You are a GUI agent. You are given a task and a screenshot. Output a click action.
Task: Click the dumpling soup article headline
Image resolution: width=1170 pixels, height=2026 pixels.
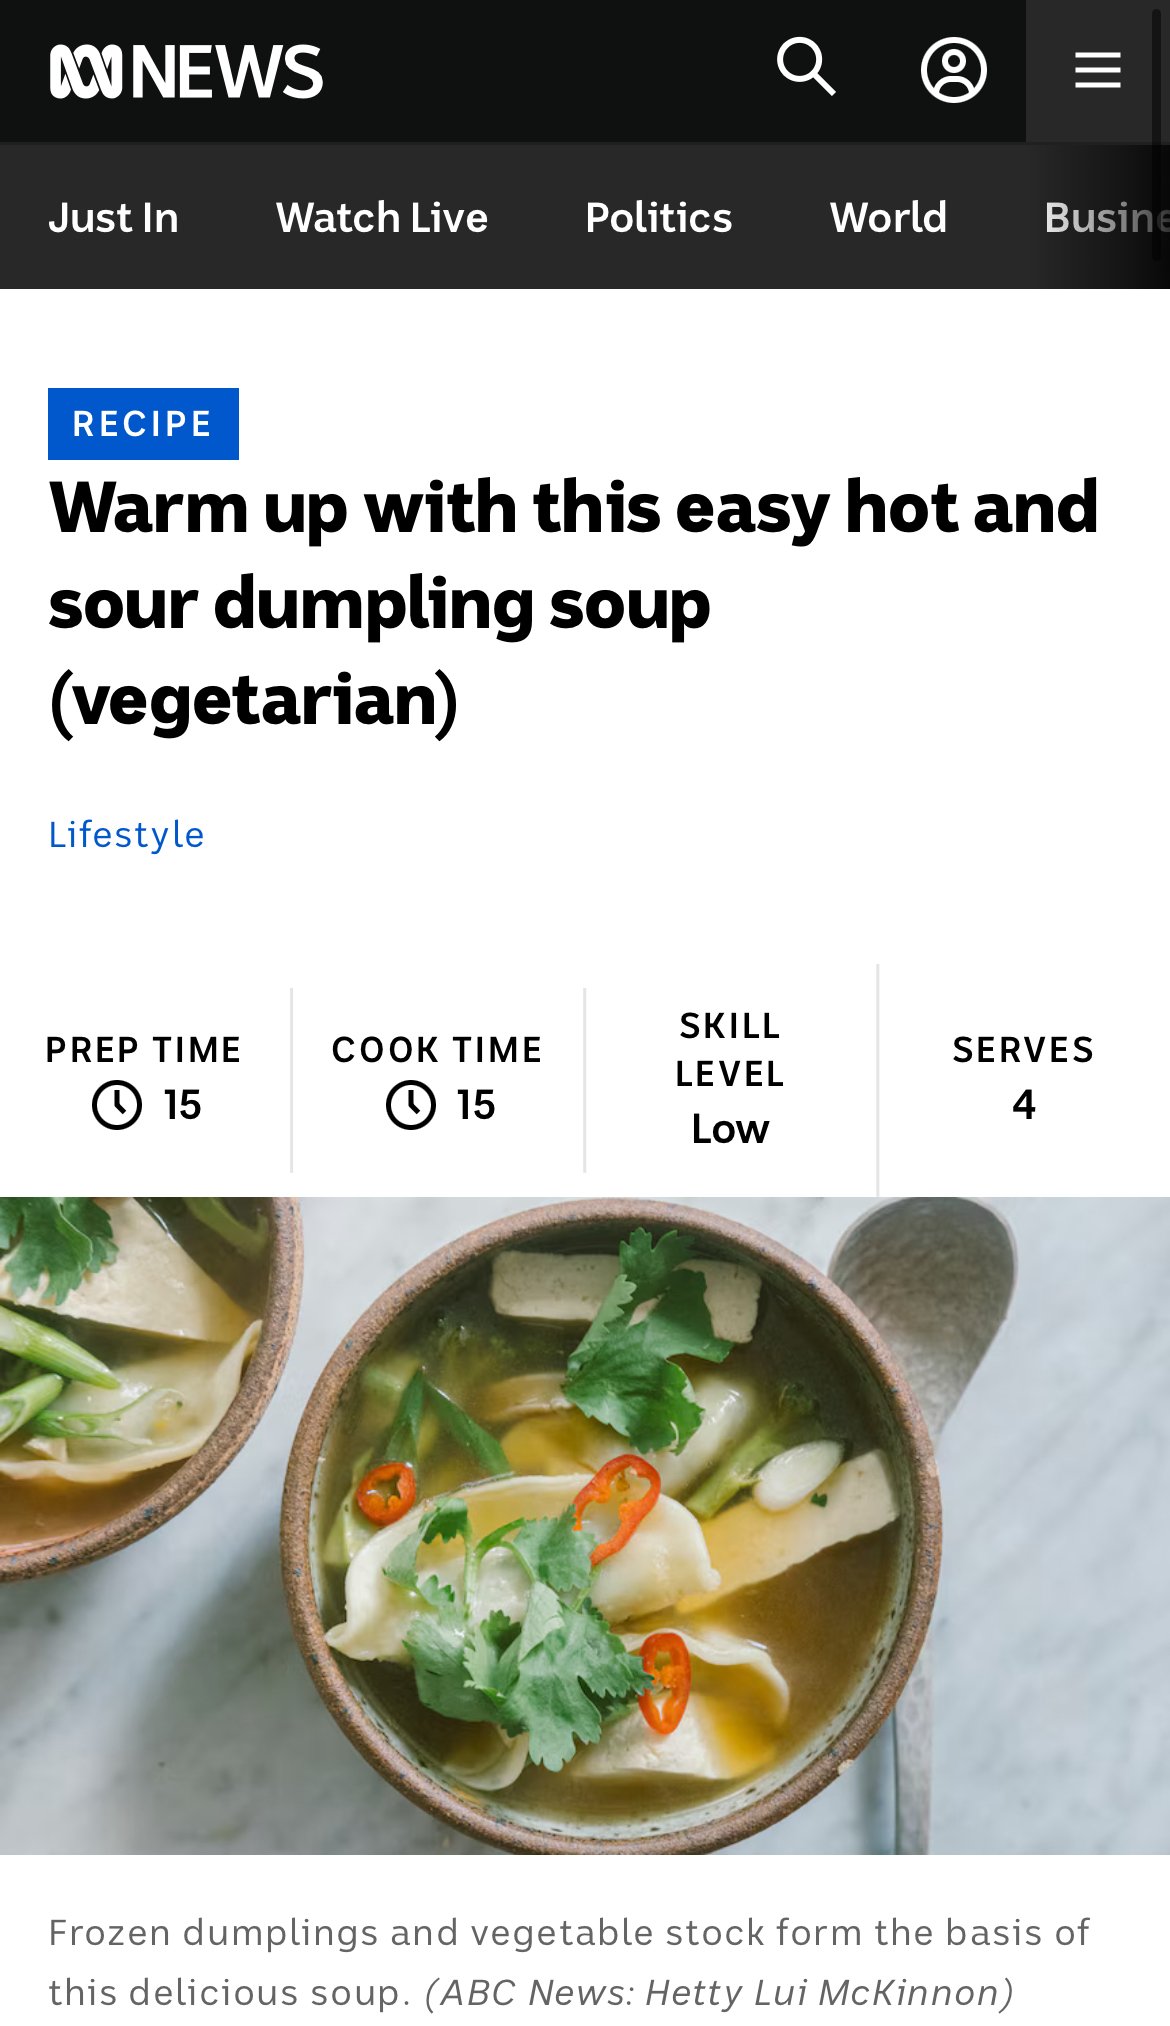click(x=574, y=604)
